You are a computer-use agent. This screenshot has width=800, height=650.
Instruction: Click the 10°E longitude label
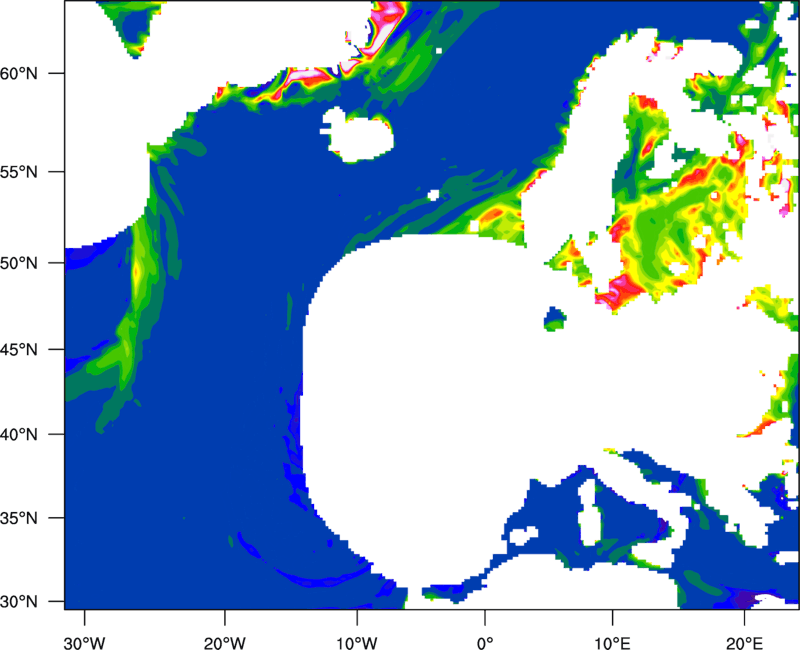pyautogui.click(x=612, y=643)
